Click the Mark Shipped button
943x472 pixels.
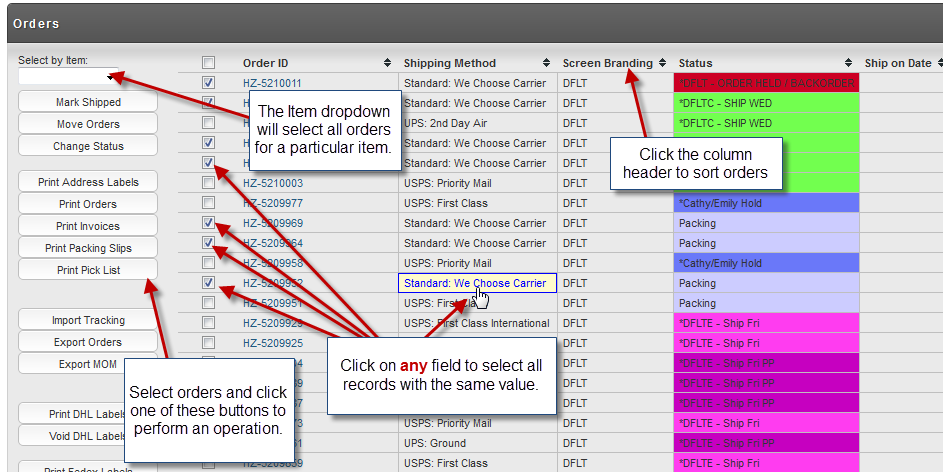tap(88, 102)
